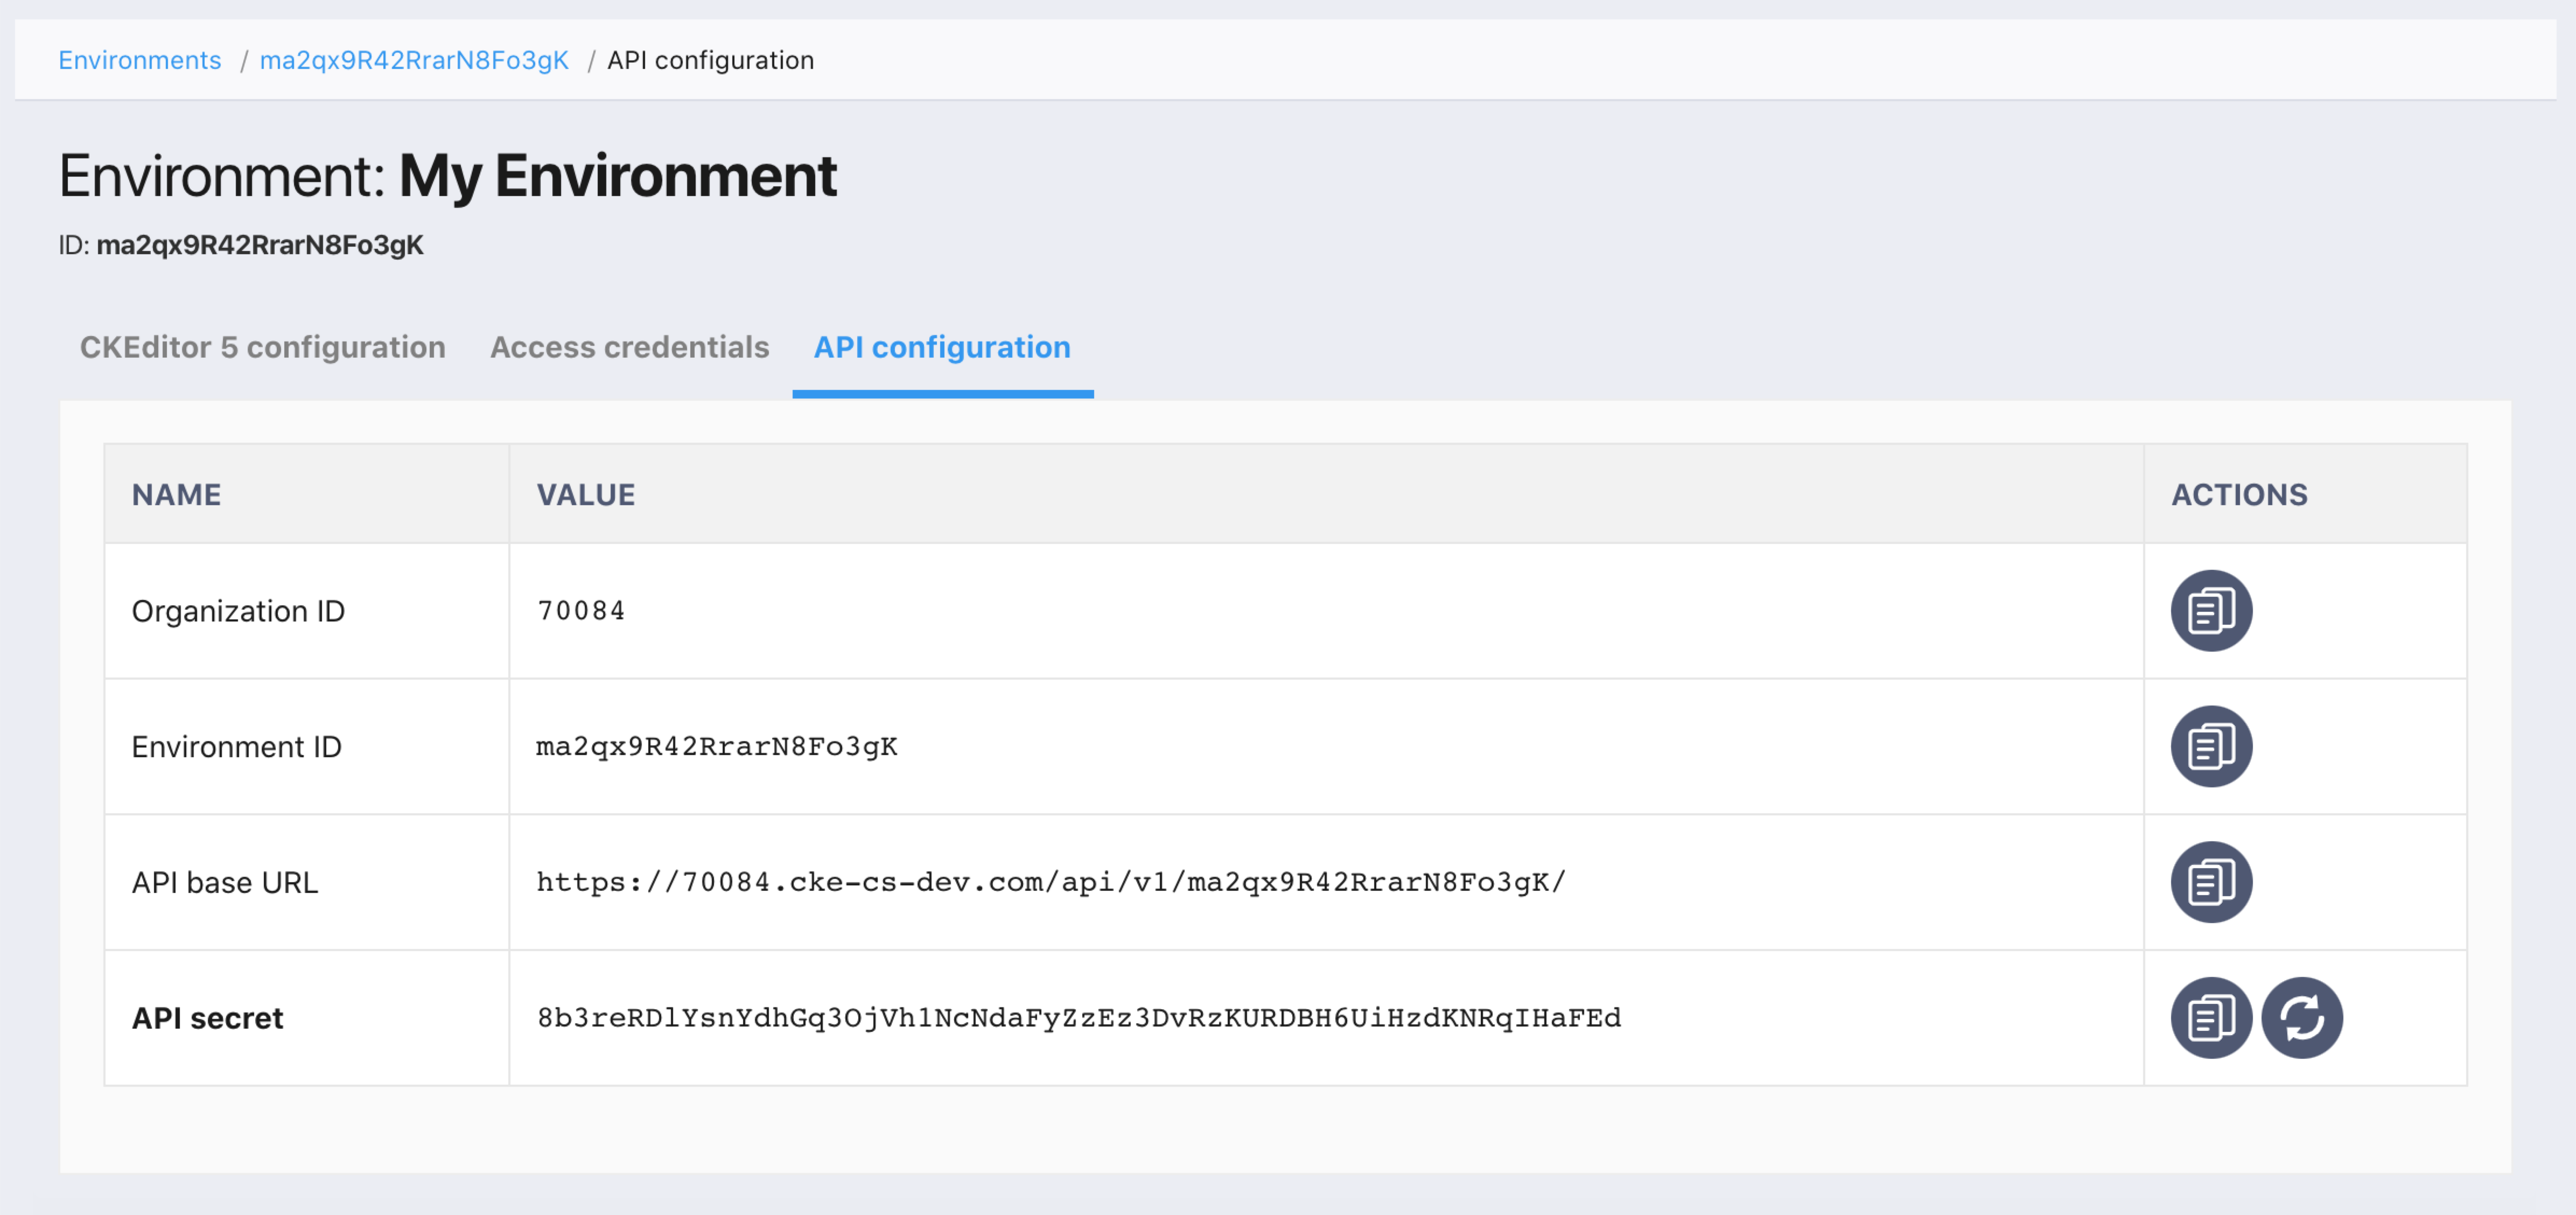The width and height of the screenshot is (2576, 1215).
Task: Click the ID text below the heading
Action: 241,245
